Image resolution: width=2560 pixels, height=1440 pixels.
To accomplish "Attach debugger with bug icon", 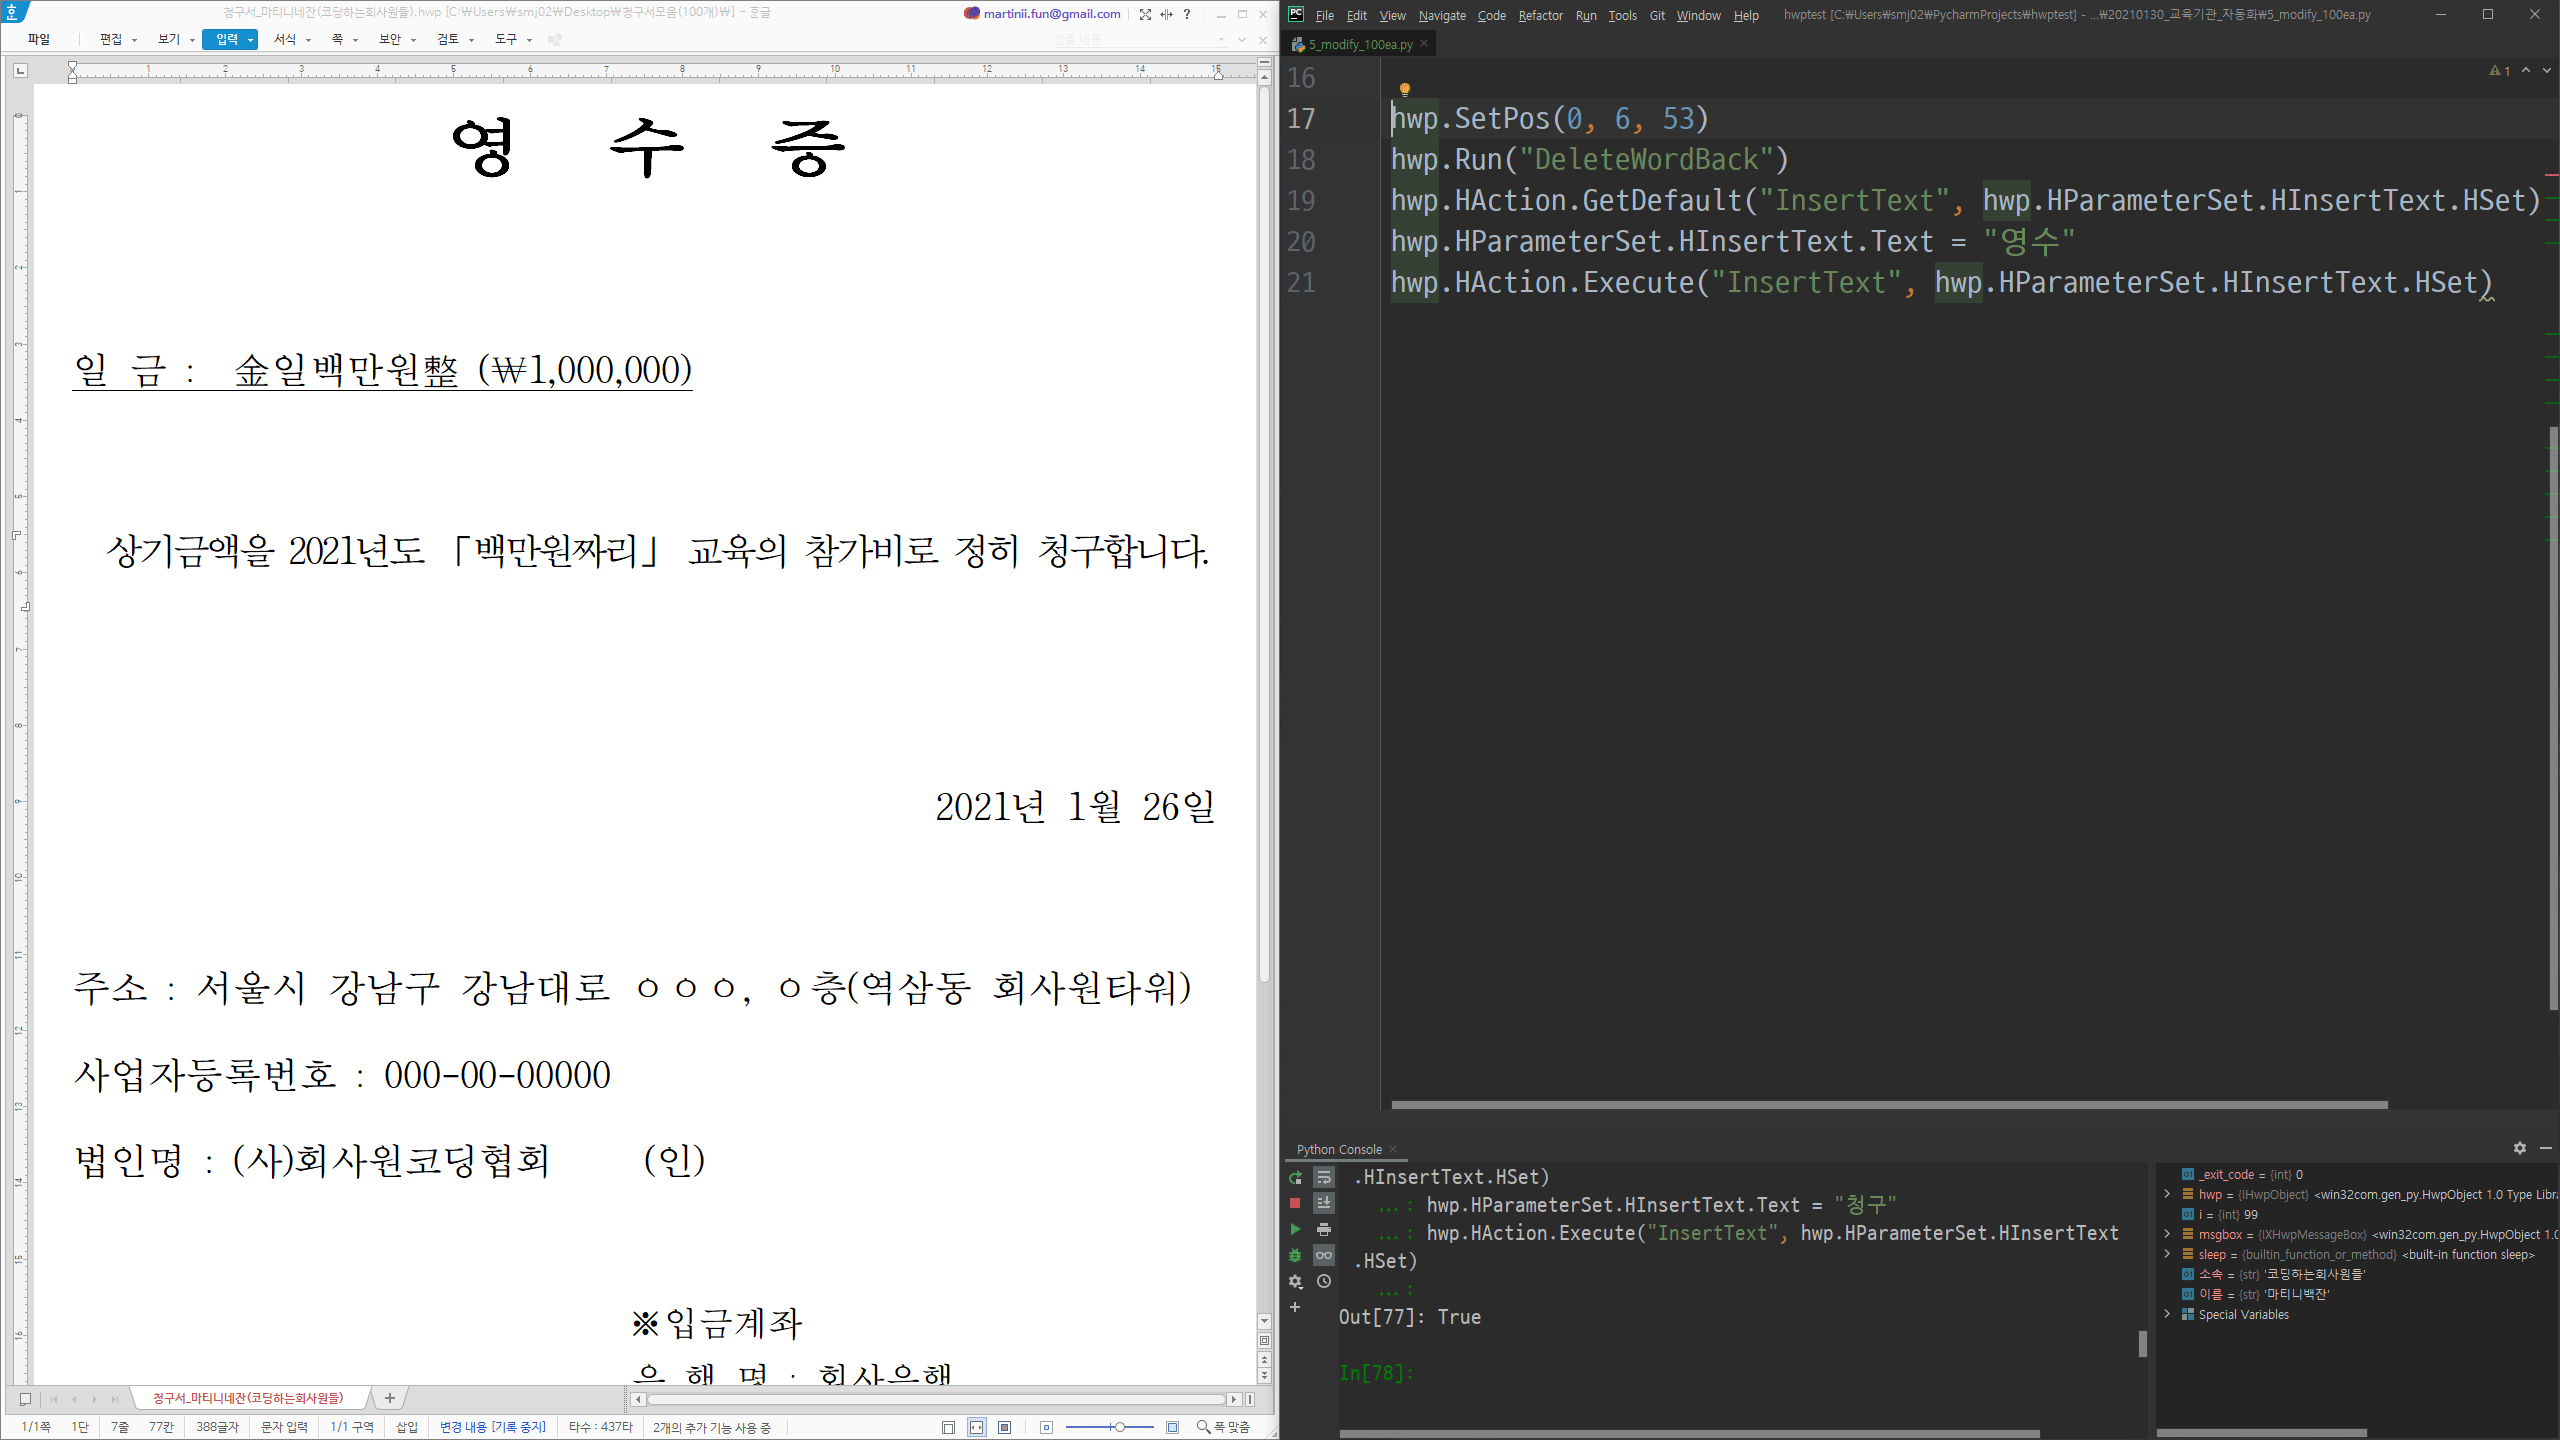I will coord(1295,1255).
